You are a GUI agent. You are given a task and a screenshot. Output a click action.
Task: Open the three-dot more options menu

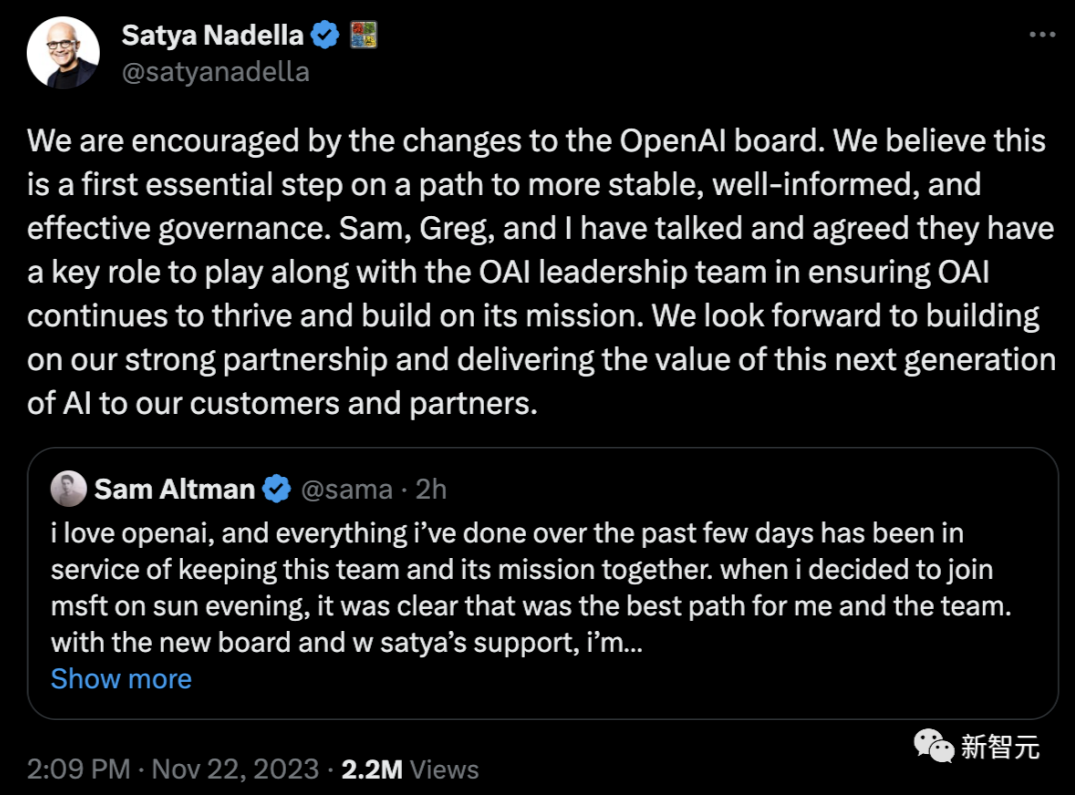pos(1042,35)
